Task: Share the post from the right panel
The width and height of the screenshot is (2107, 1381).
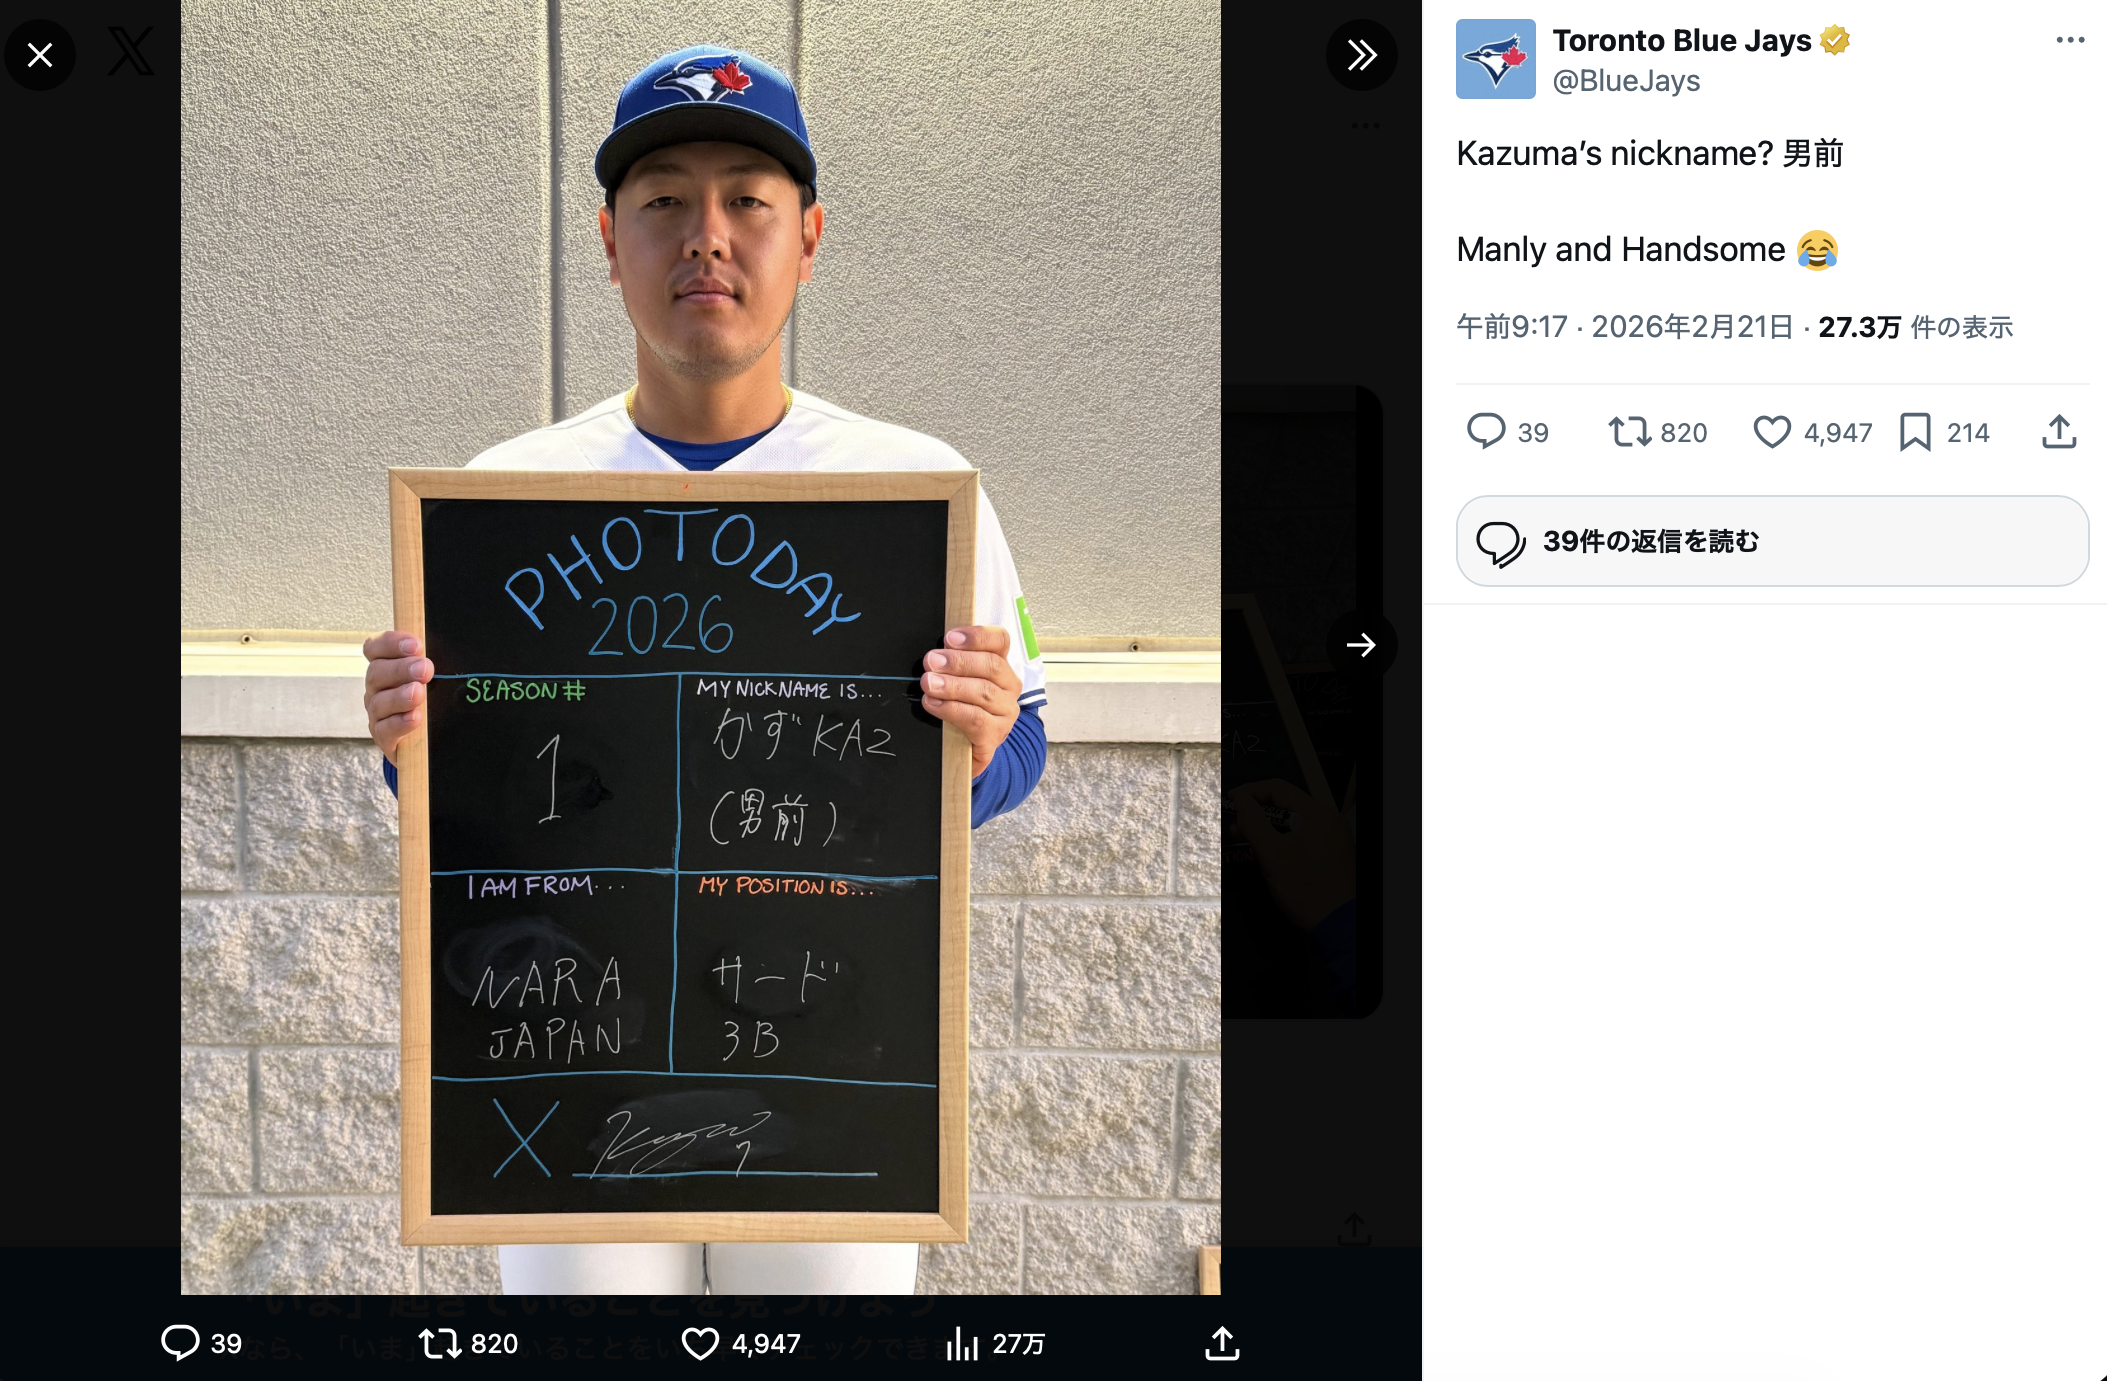Action: click(2059, 431)
